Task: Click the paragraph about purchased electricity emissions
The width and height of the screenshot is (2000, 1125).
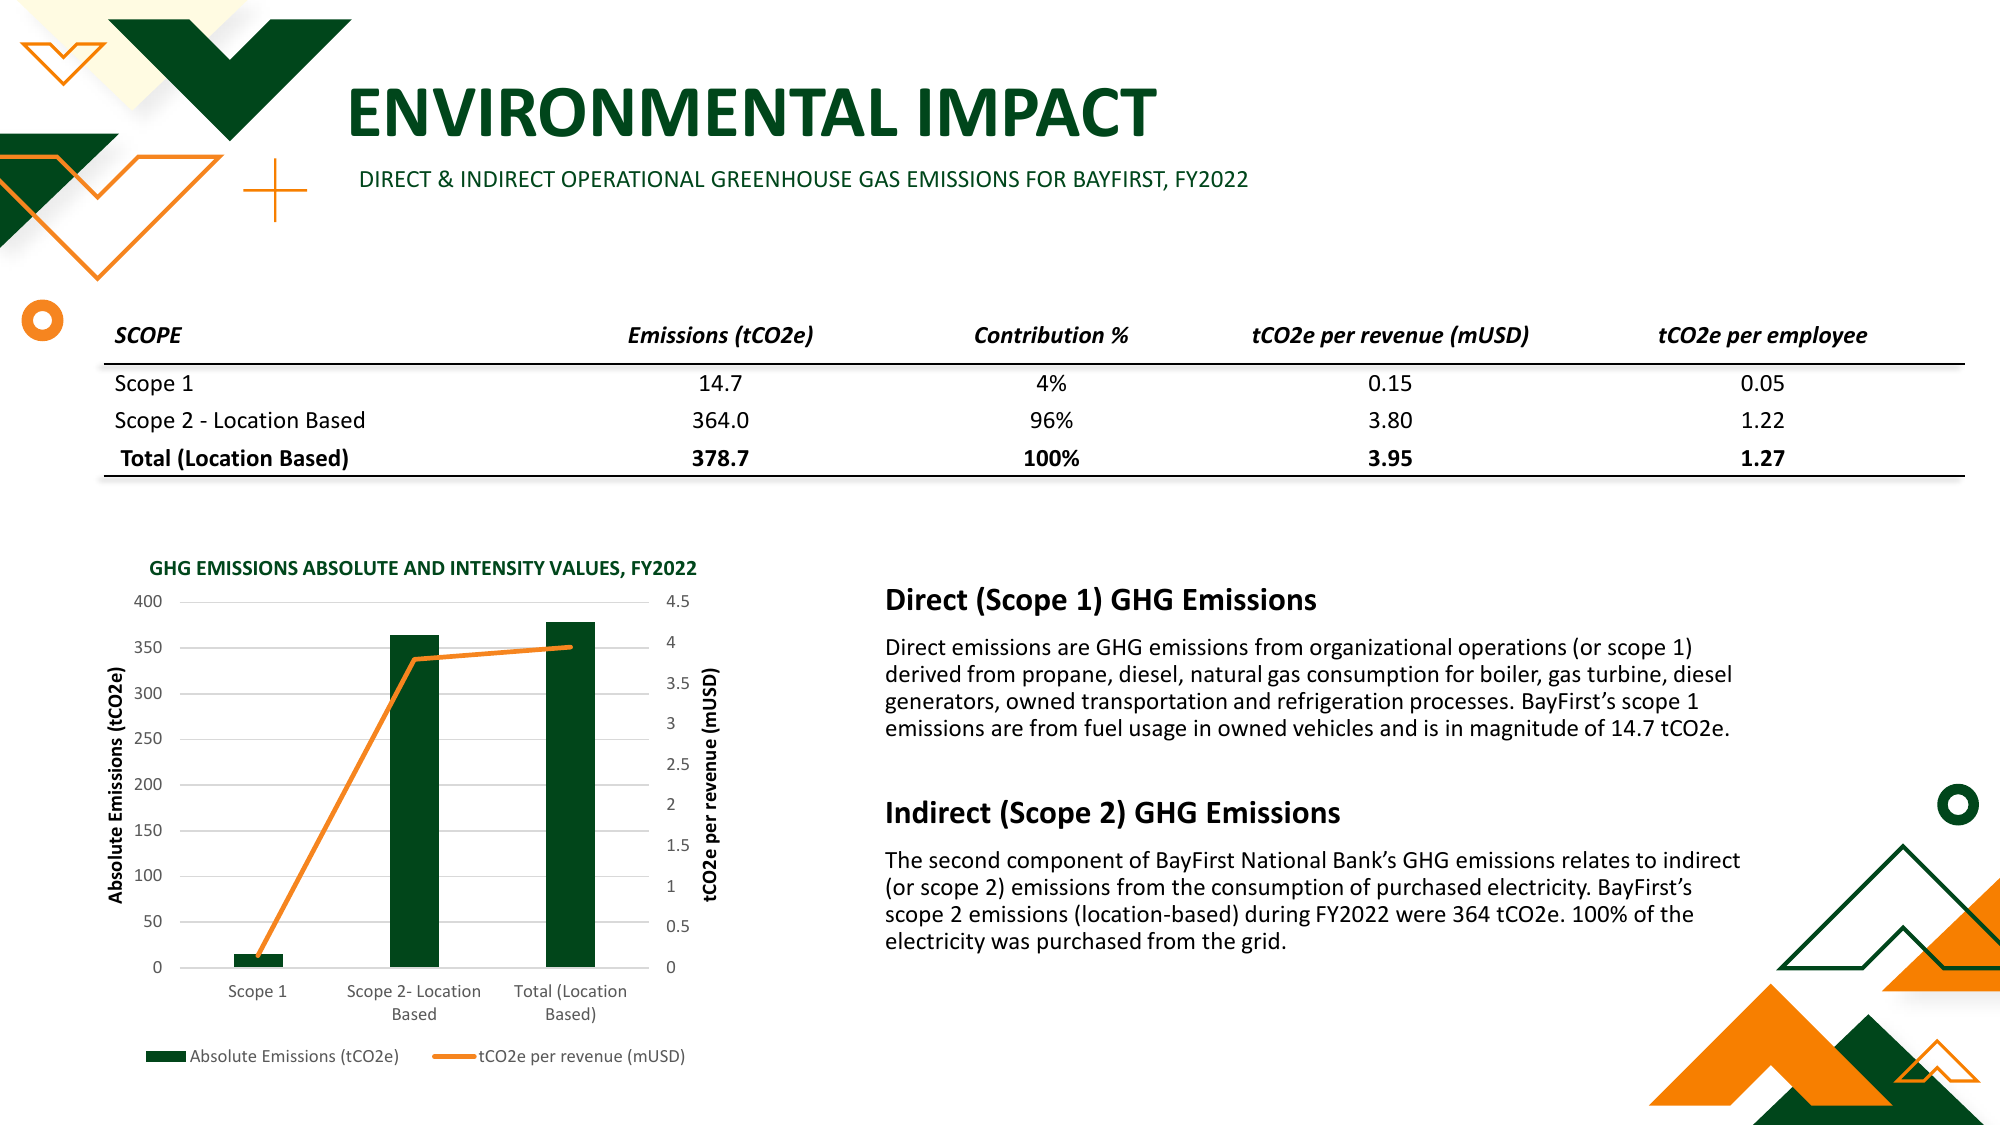Action: (x=1312, y=901)
